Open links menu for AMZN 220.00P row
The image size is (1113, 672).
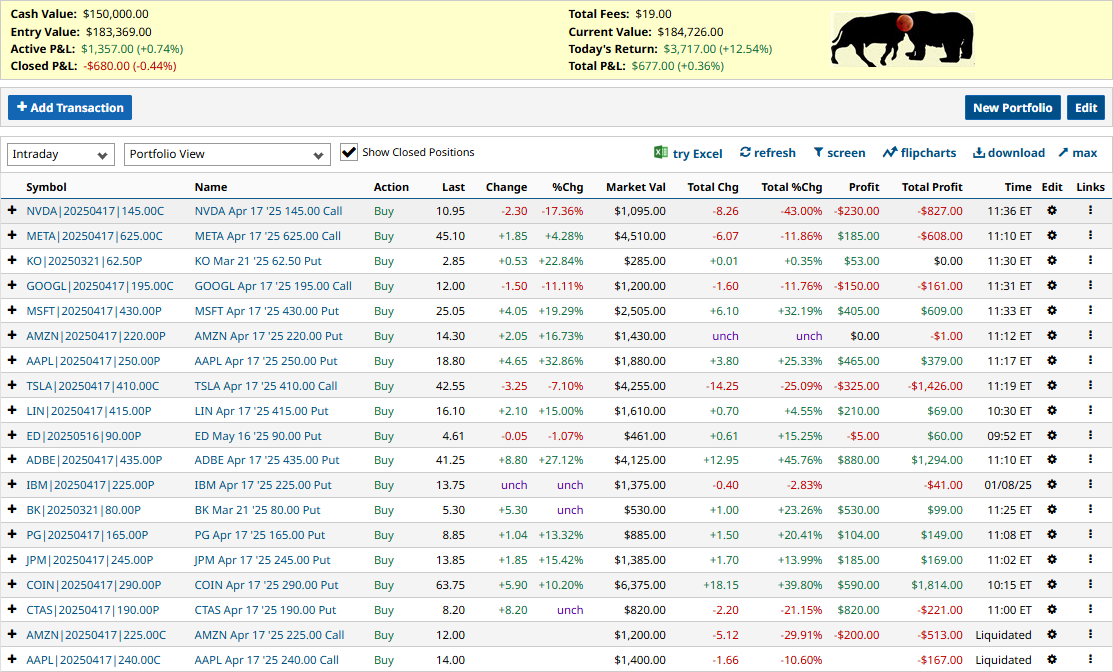[1090, 335]
